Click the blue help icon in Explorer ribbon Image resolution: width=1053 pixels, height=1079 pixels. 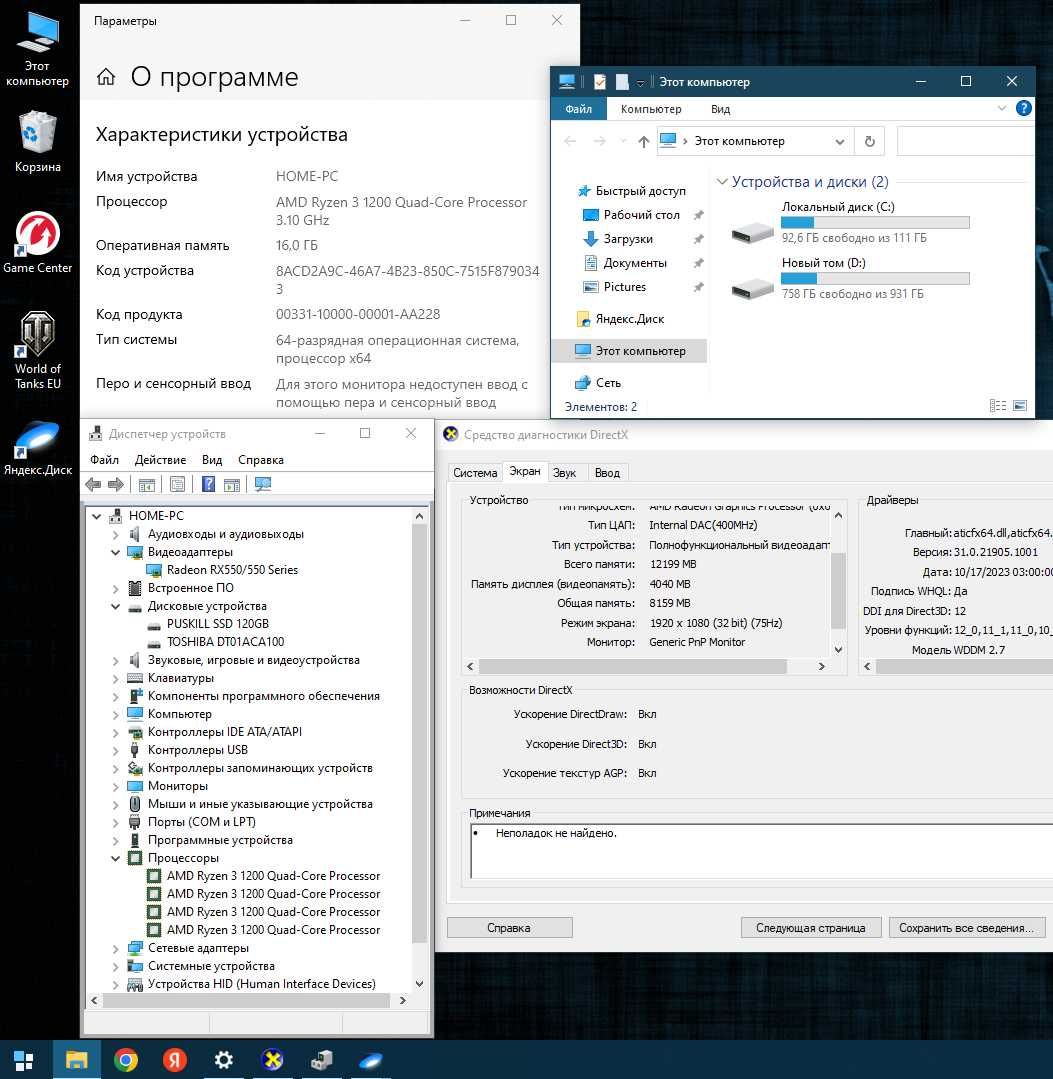pos(1023,108)
